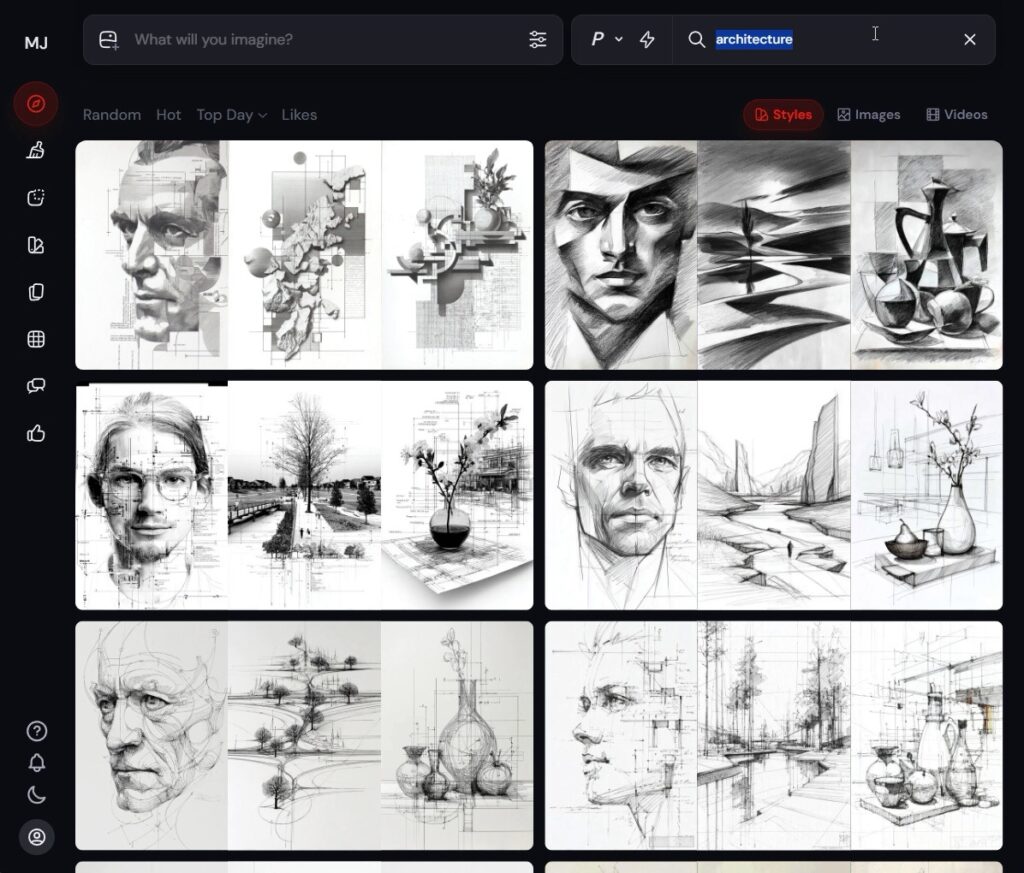Open the Create paintbrush icon in sidebar
The height and width of the screenshot is (873, 1024).
coord(36,151)
